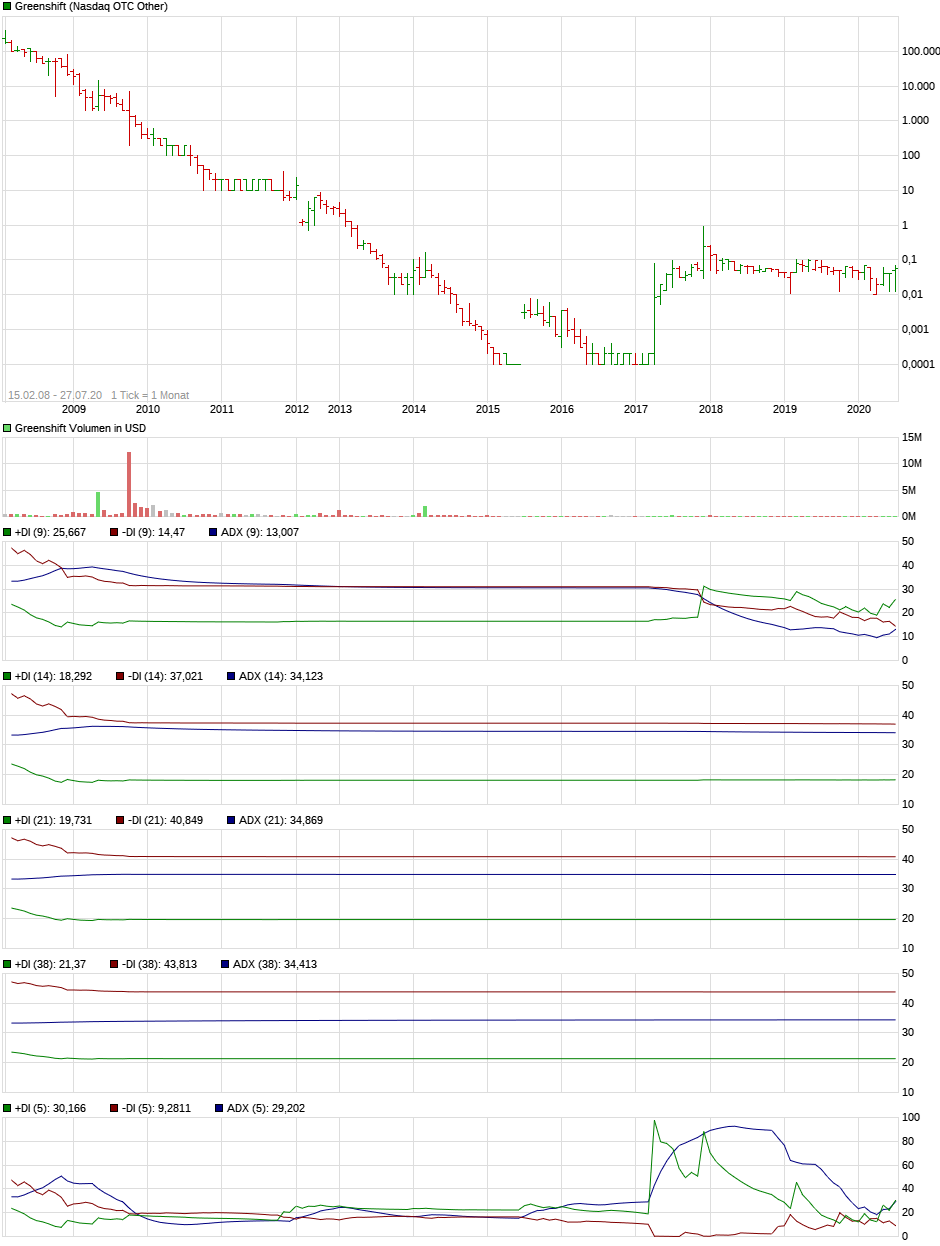Click the 2015 year label on the time axis
940x1246 pixels.
pyautogui.click(x=488, y=409)
